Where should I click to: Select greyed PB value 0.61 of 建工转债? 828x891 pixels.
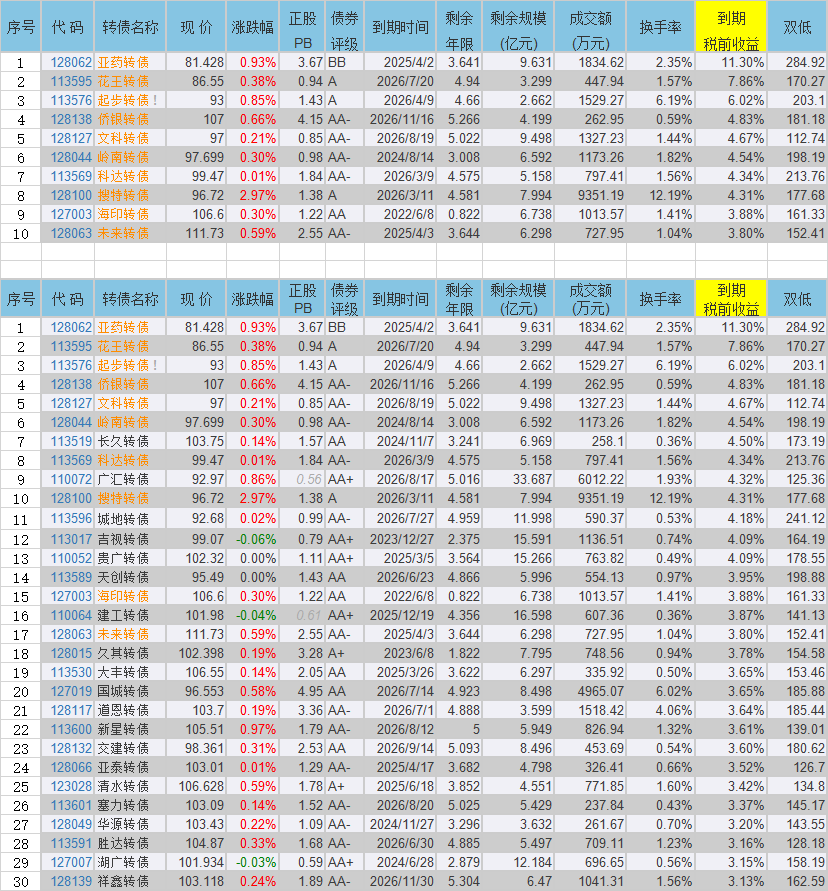[310, 615]
